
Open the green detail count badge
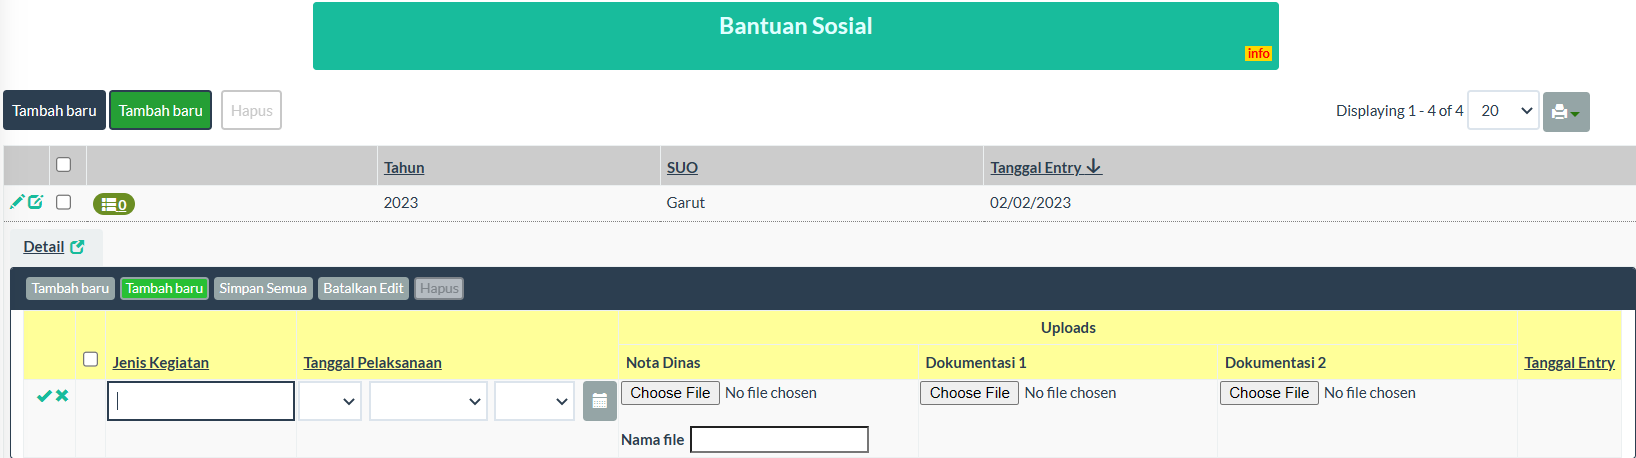pyautogui.click(x=114, y=204)
